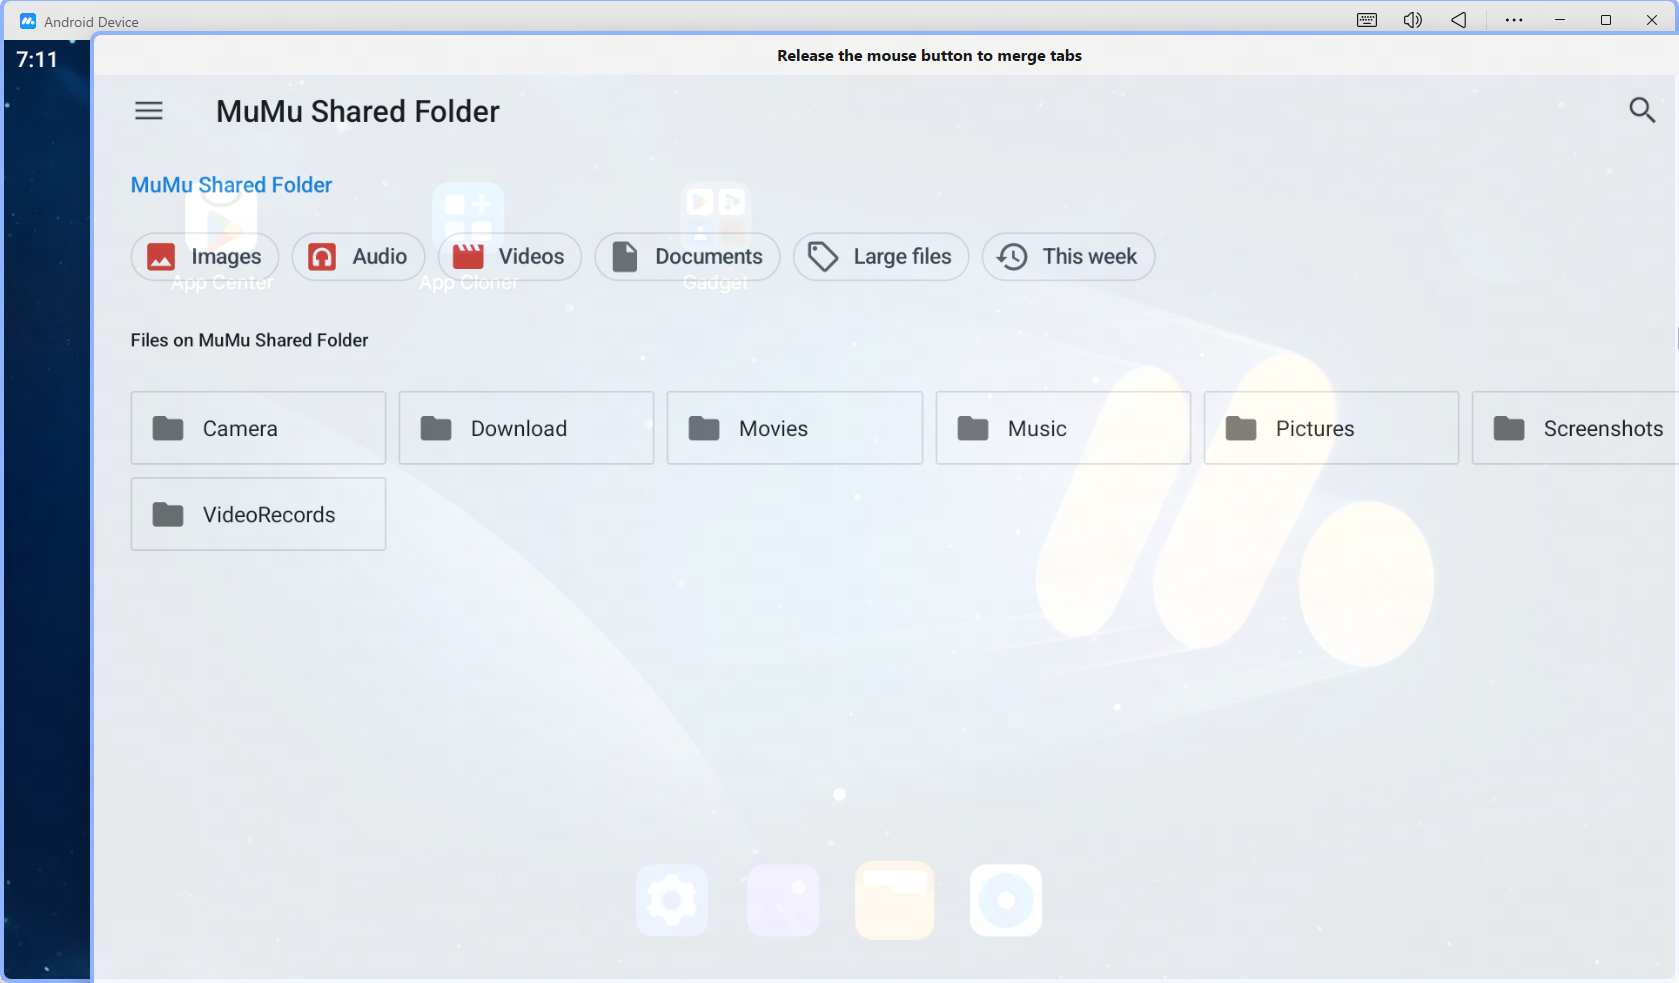Open the VideoRecords folder
Viewport: 1679px width, 983px height.
point(258,514)
